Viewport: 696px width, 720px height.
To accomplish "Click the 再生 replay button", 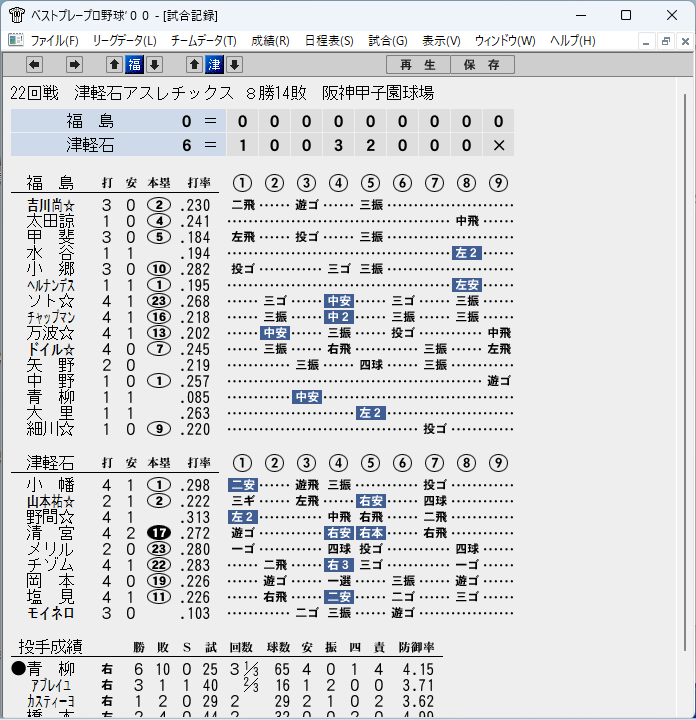I will click(x=418, y=65).
